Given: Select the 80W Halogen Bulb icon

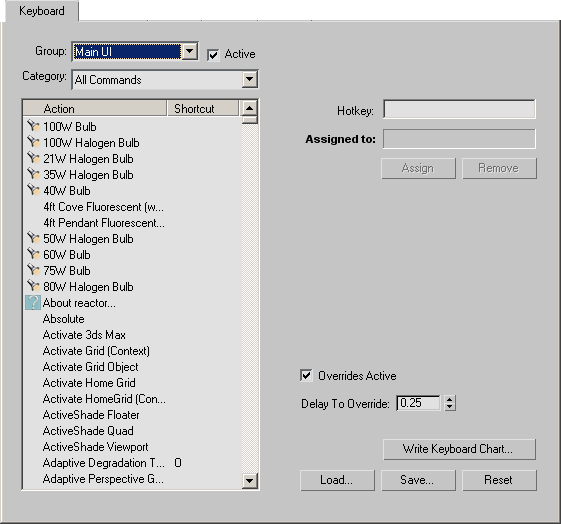Looking at the screenshot, I should pos(33,286).
